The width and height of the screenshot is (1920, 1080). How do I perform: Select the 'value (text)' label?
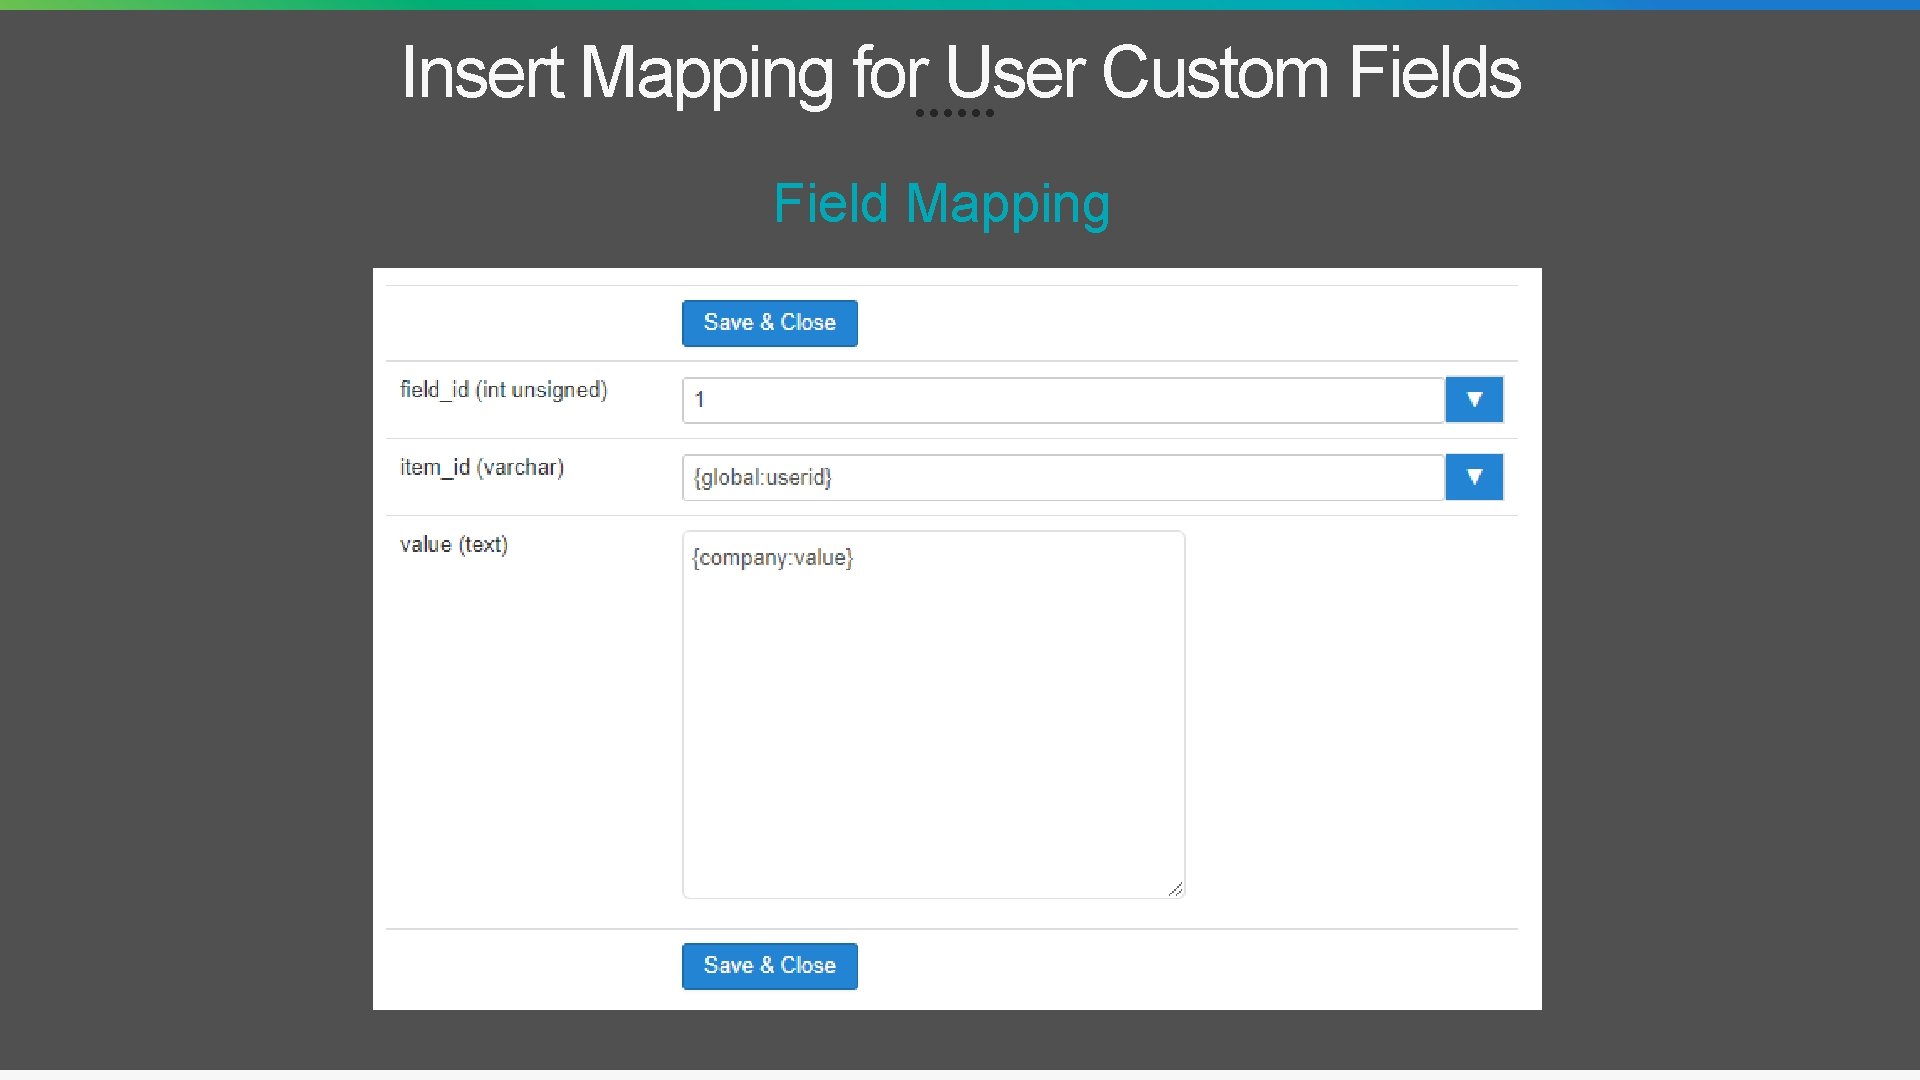454,545
